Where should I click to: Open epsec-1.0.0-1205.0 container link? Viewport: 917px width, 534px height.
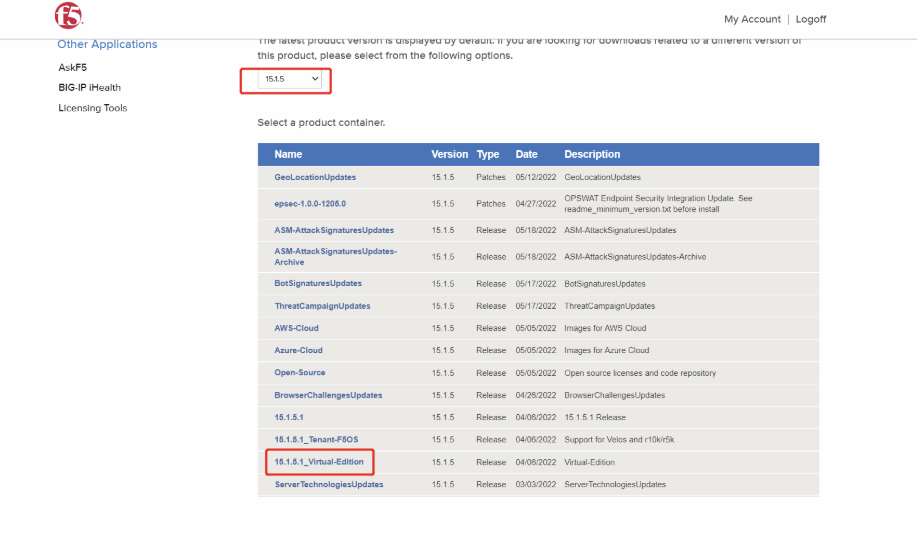(310, 203)
